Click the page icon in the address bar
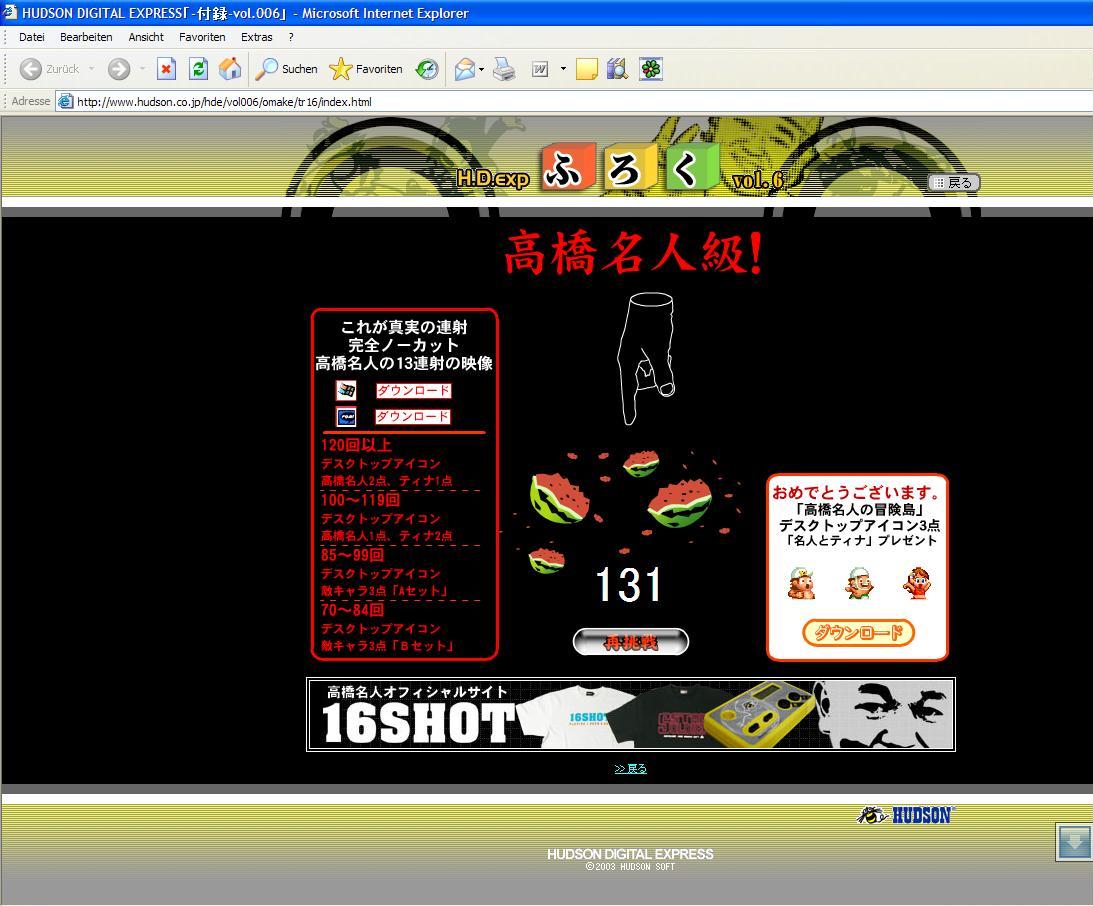This screenshot has width=1093, height=906. (66, 102)
